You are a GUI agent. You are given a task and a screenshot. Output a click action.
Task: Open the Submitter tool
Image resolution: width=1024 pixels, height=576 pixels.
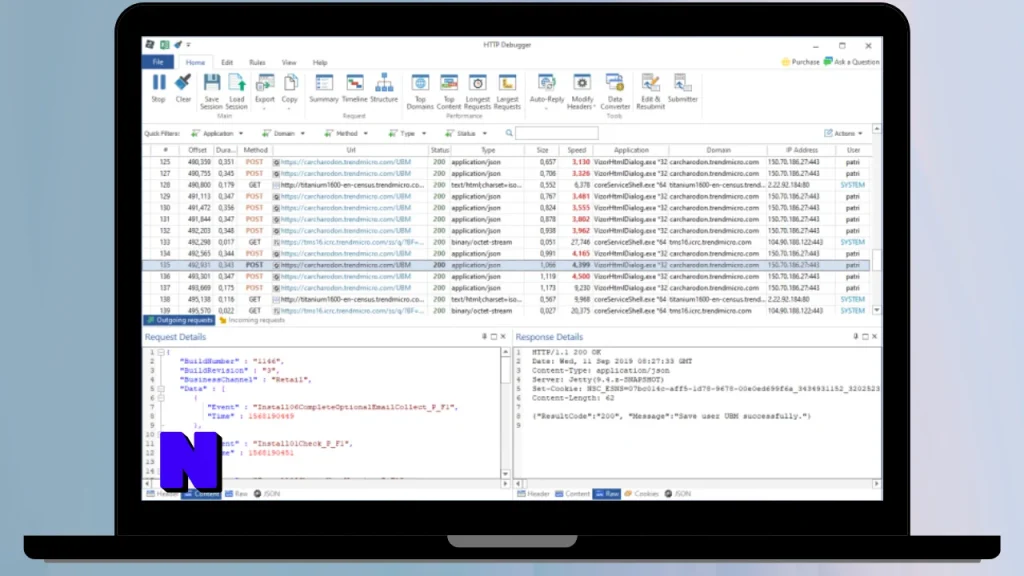[682, 88]
